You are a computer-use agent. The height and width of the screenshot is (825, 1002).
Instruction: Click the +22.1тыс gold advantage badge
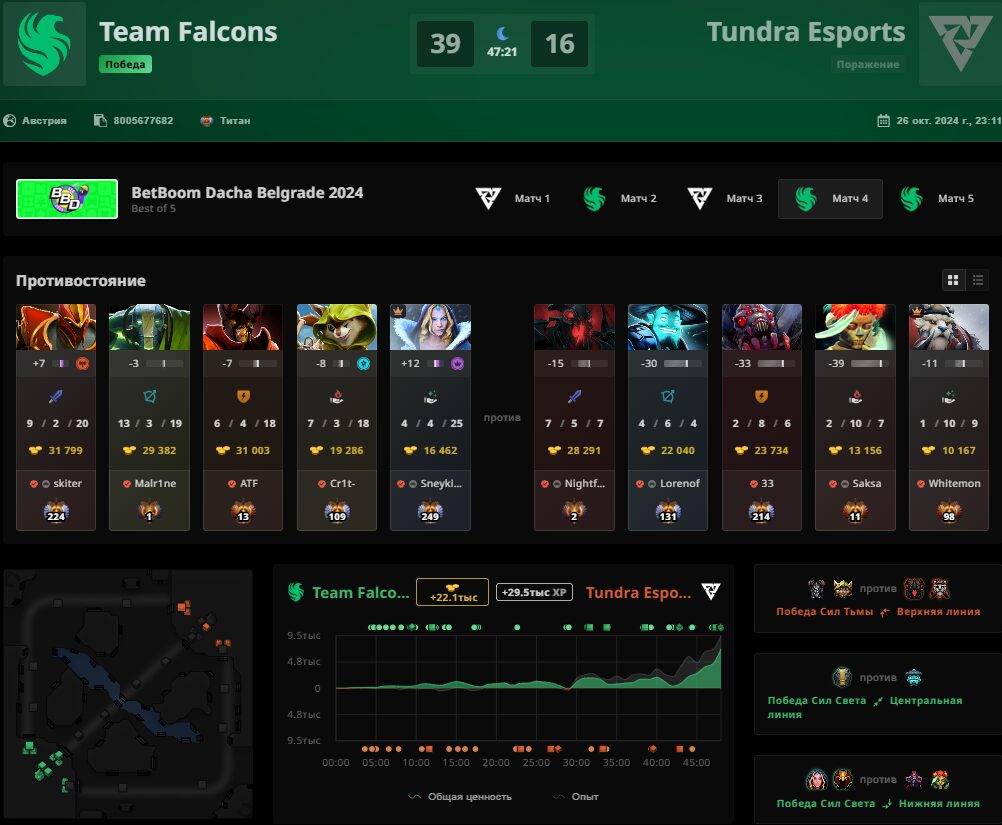452,592
